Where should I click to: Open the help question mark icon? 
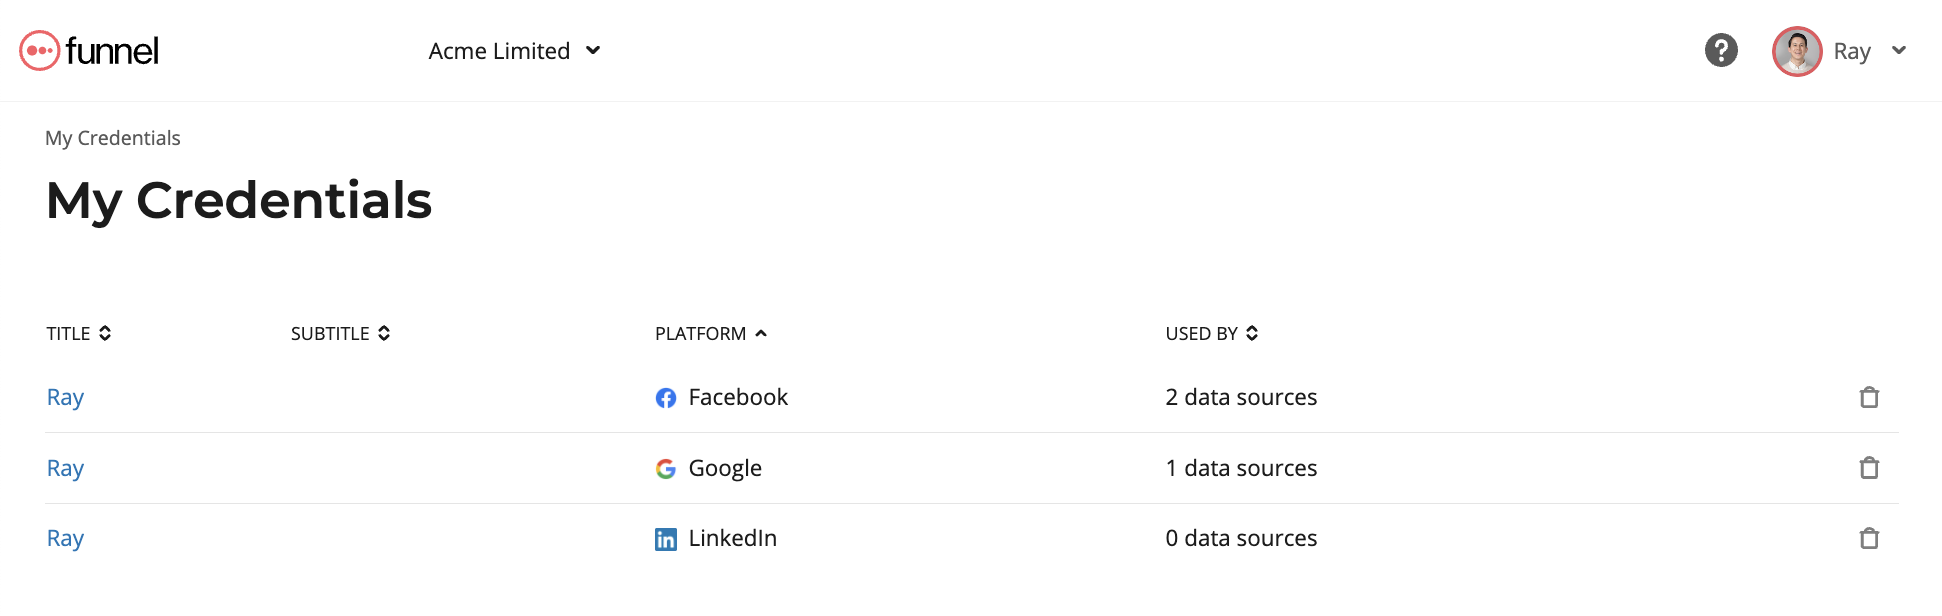click(x=1721, y=50)
